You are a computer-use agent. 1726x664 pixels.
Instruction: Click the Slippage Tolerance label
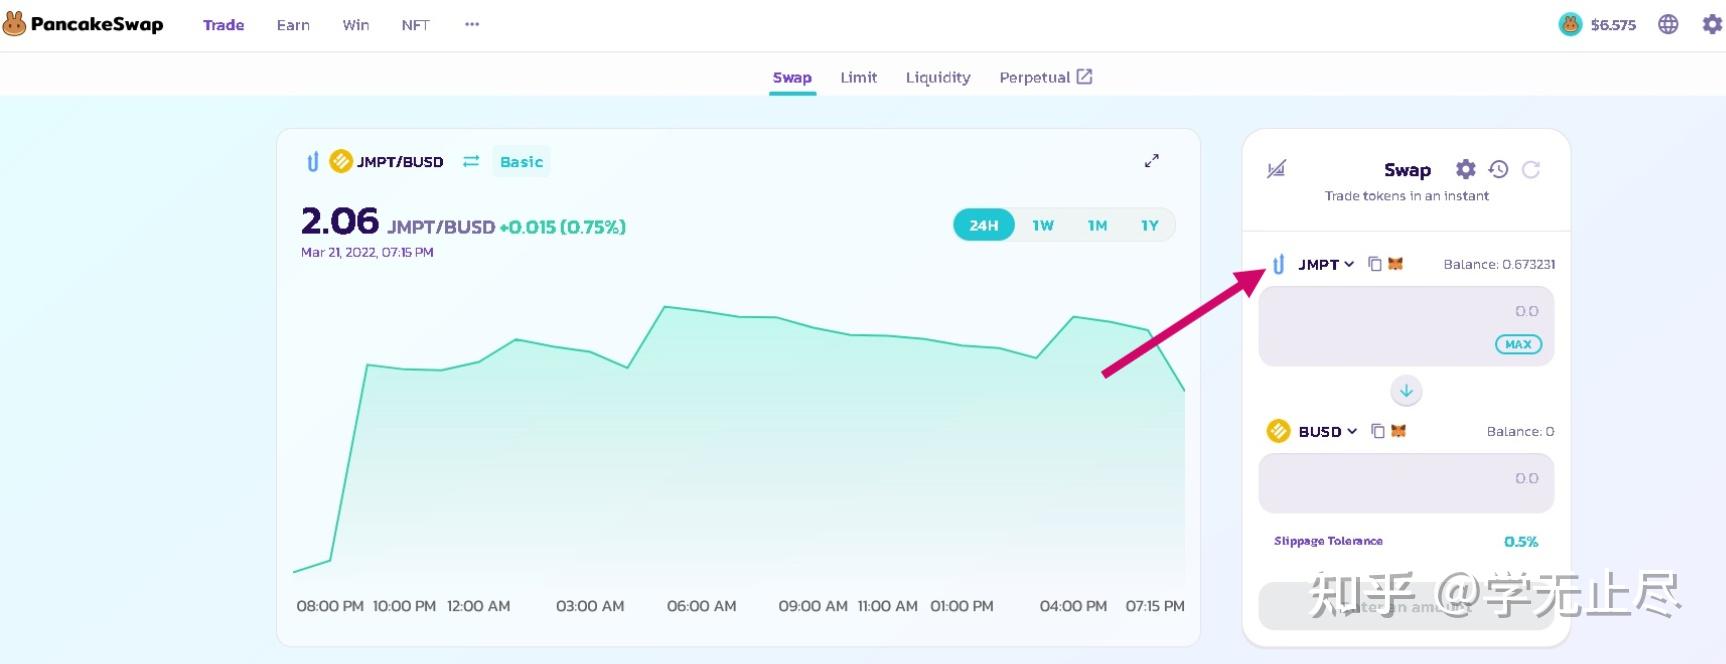point(1328,541)
